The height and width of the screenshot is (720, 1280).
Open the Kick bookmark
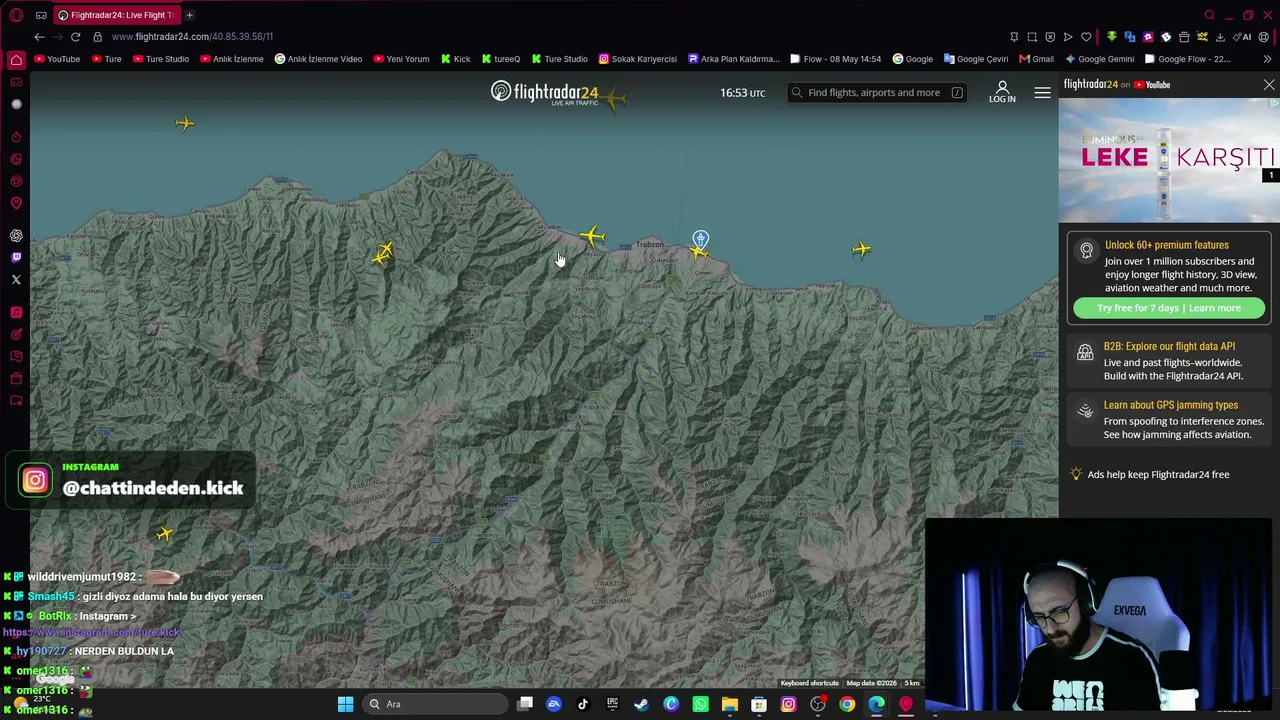[455, 59]
